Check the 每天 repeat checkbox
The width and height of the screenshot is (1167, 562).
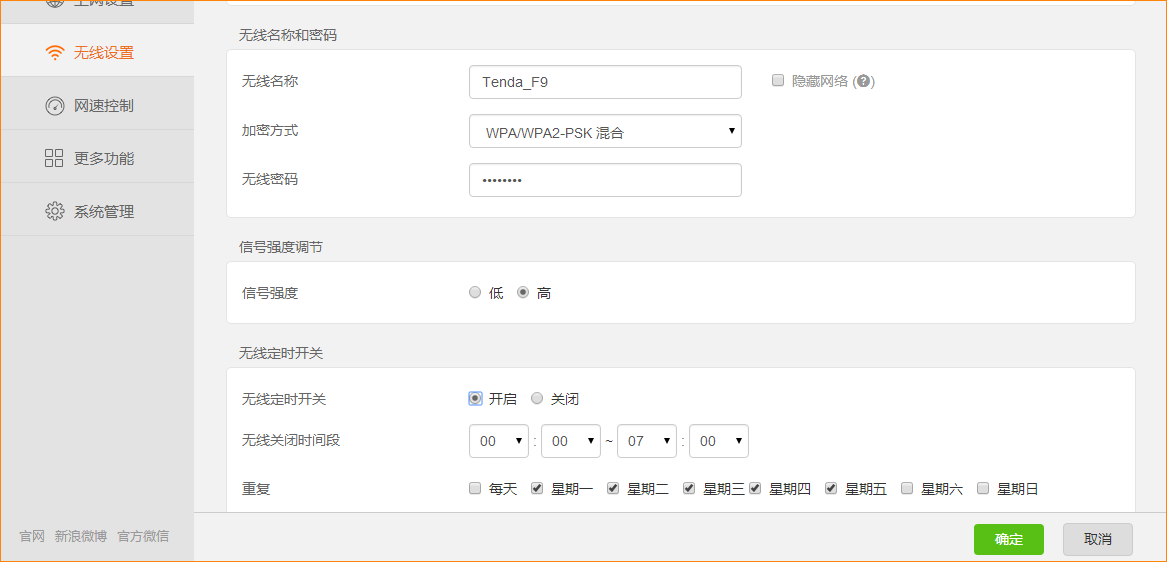pyautogui.click(x=475, y=489)
